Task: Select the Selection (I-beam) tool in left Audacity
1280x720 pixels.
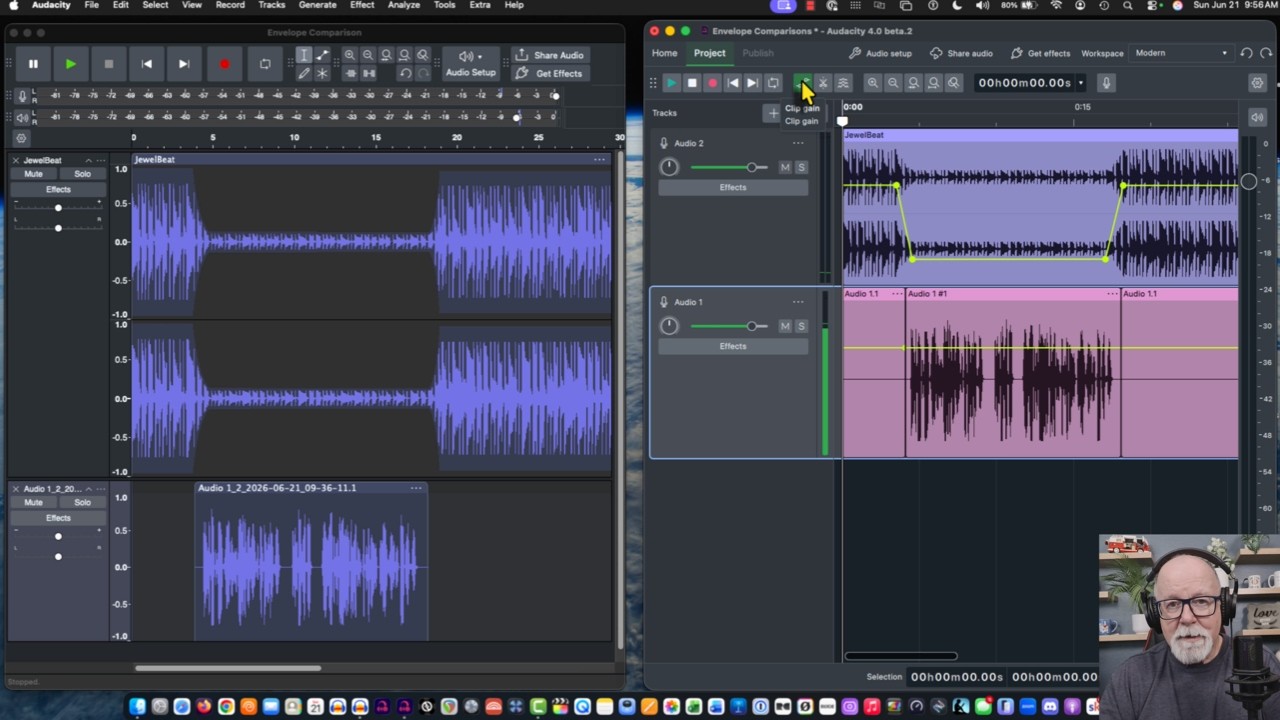Action: pyautogui.click(x=304, y=56)
